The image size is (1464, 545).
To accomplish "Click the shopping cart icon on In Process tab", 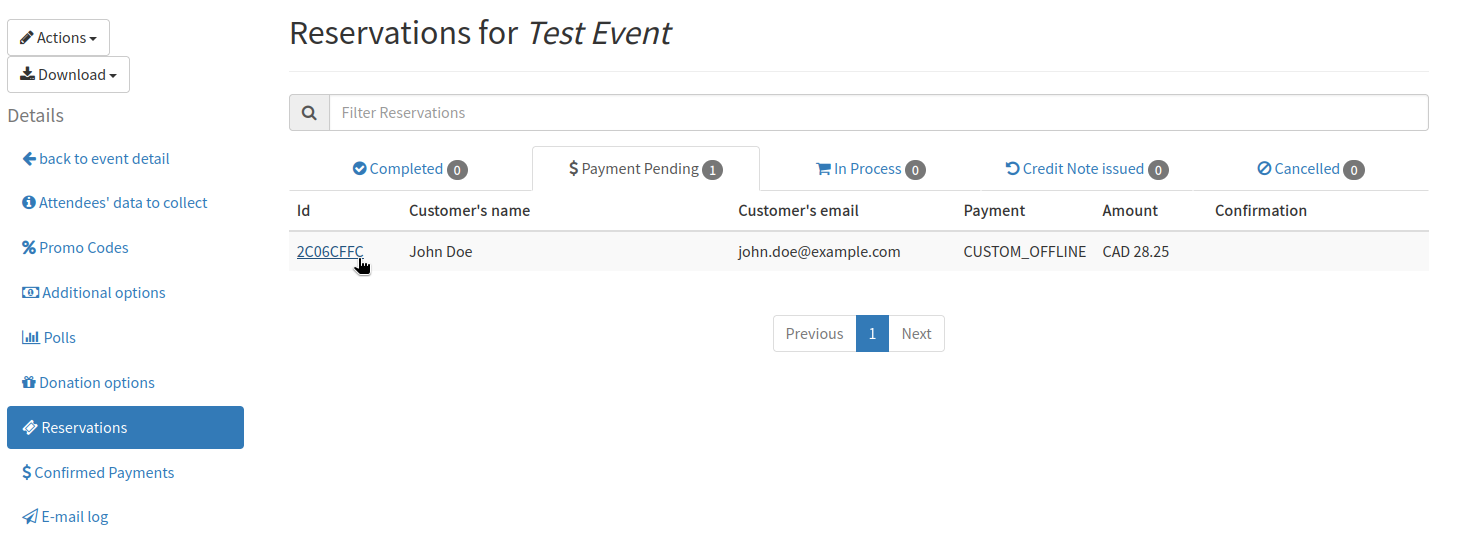I will tap(824, 169).
